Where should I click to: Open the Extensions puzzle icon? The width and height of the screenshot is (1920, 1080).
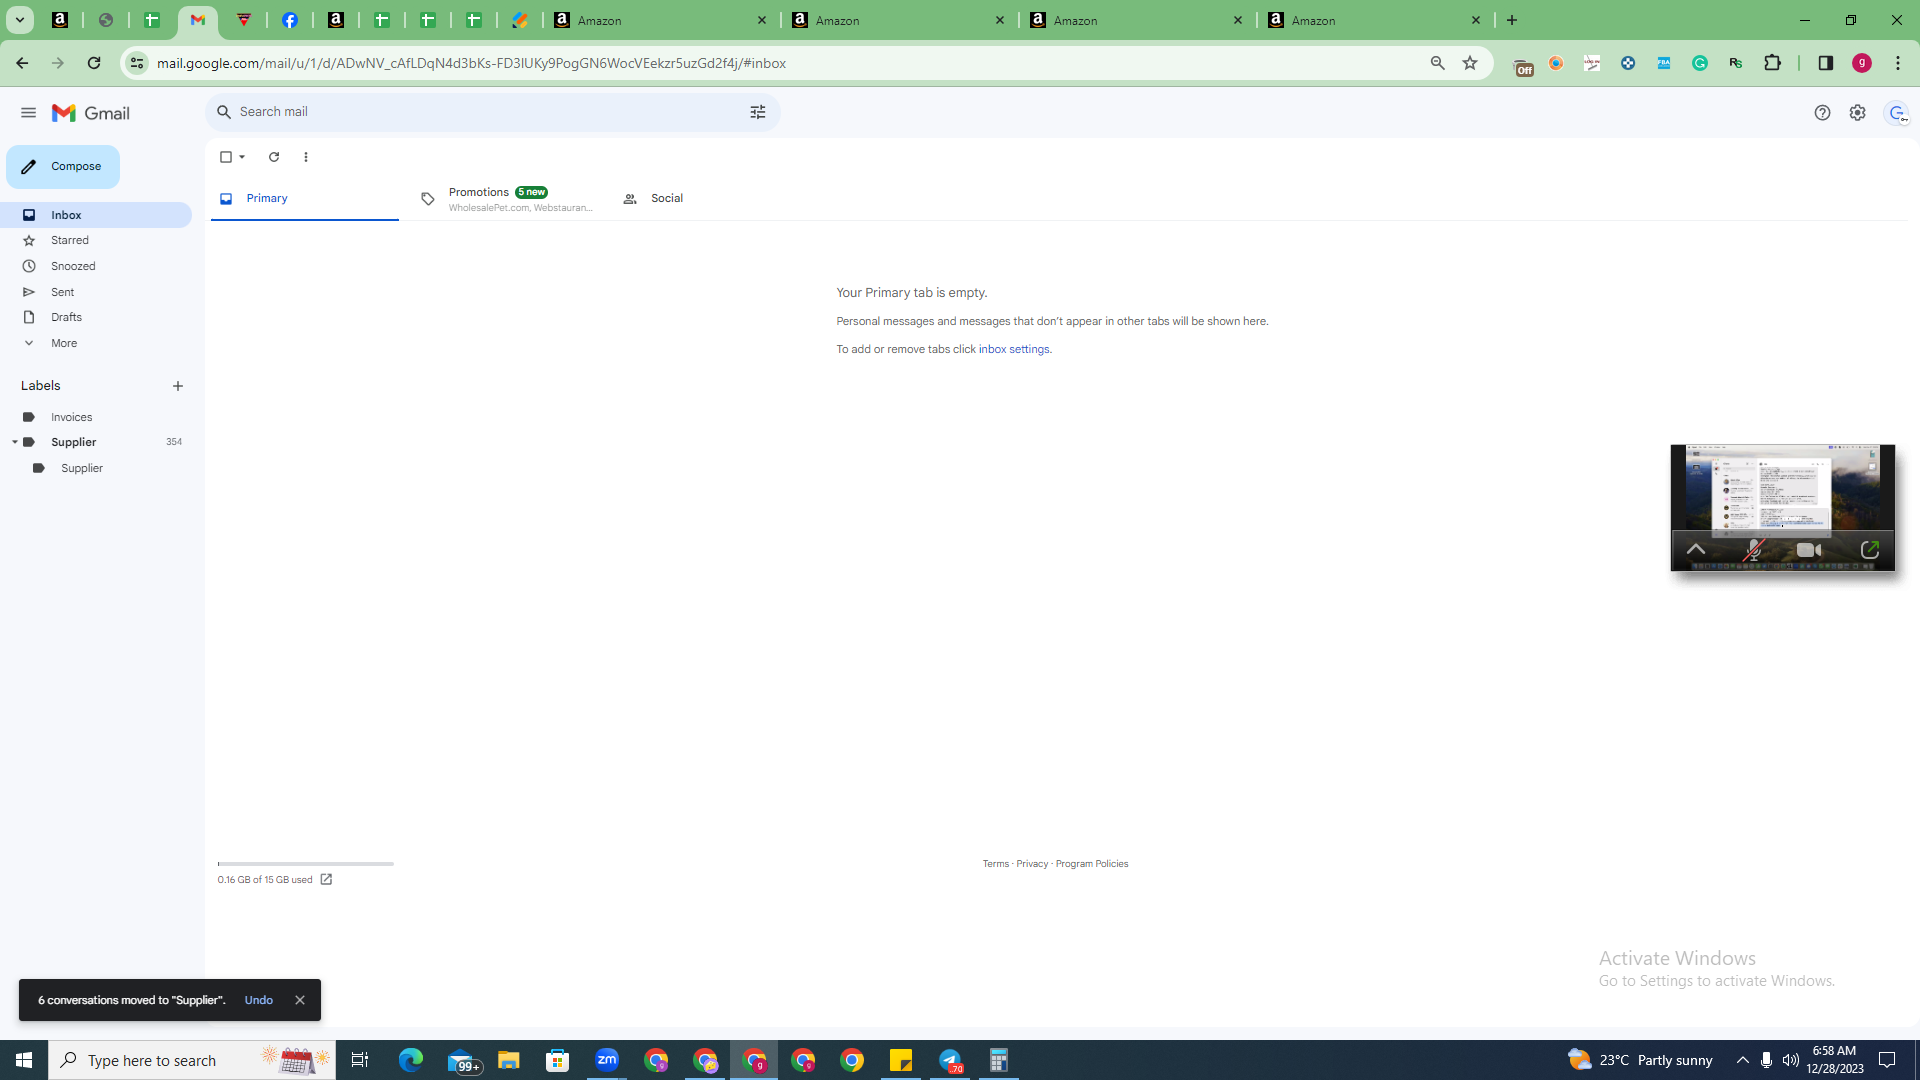(1772, 63)
